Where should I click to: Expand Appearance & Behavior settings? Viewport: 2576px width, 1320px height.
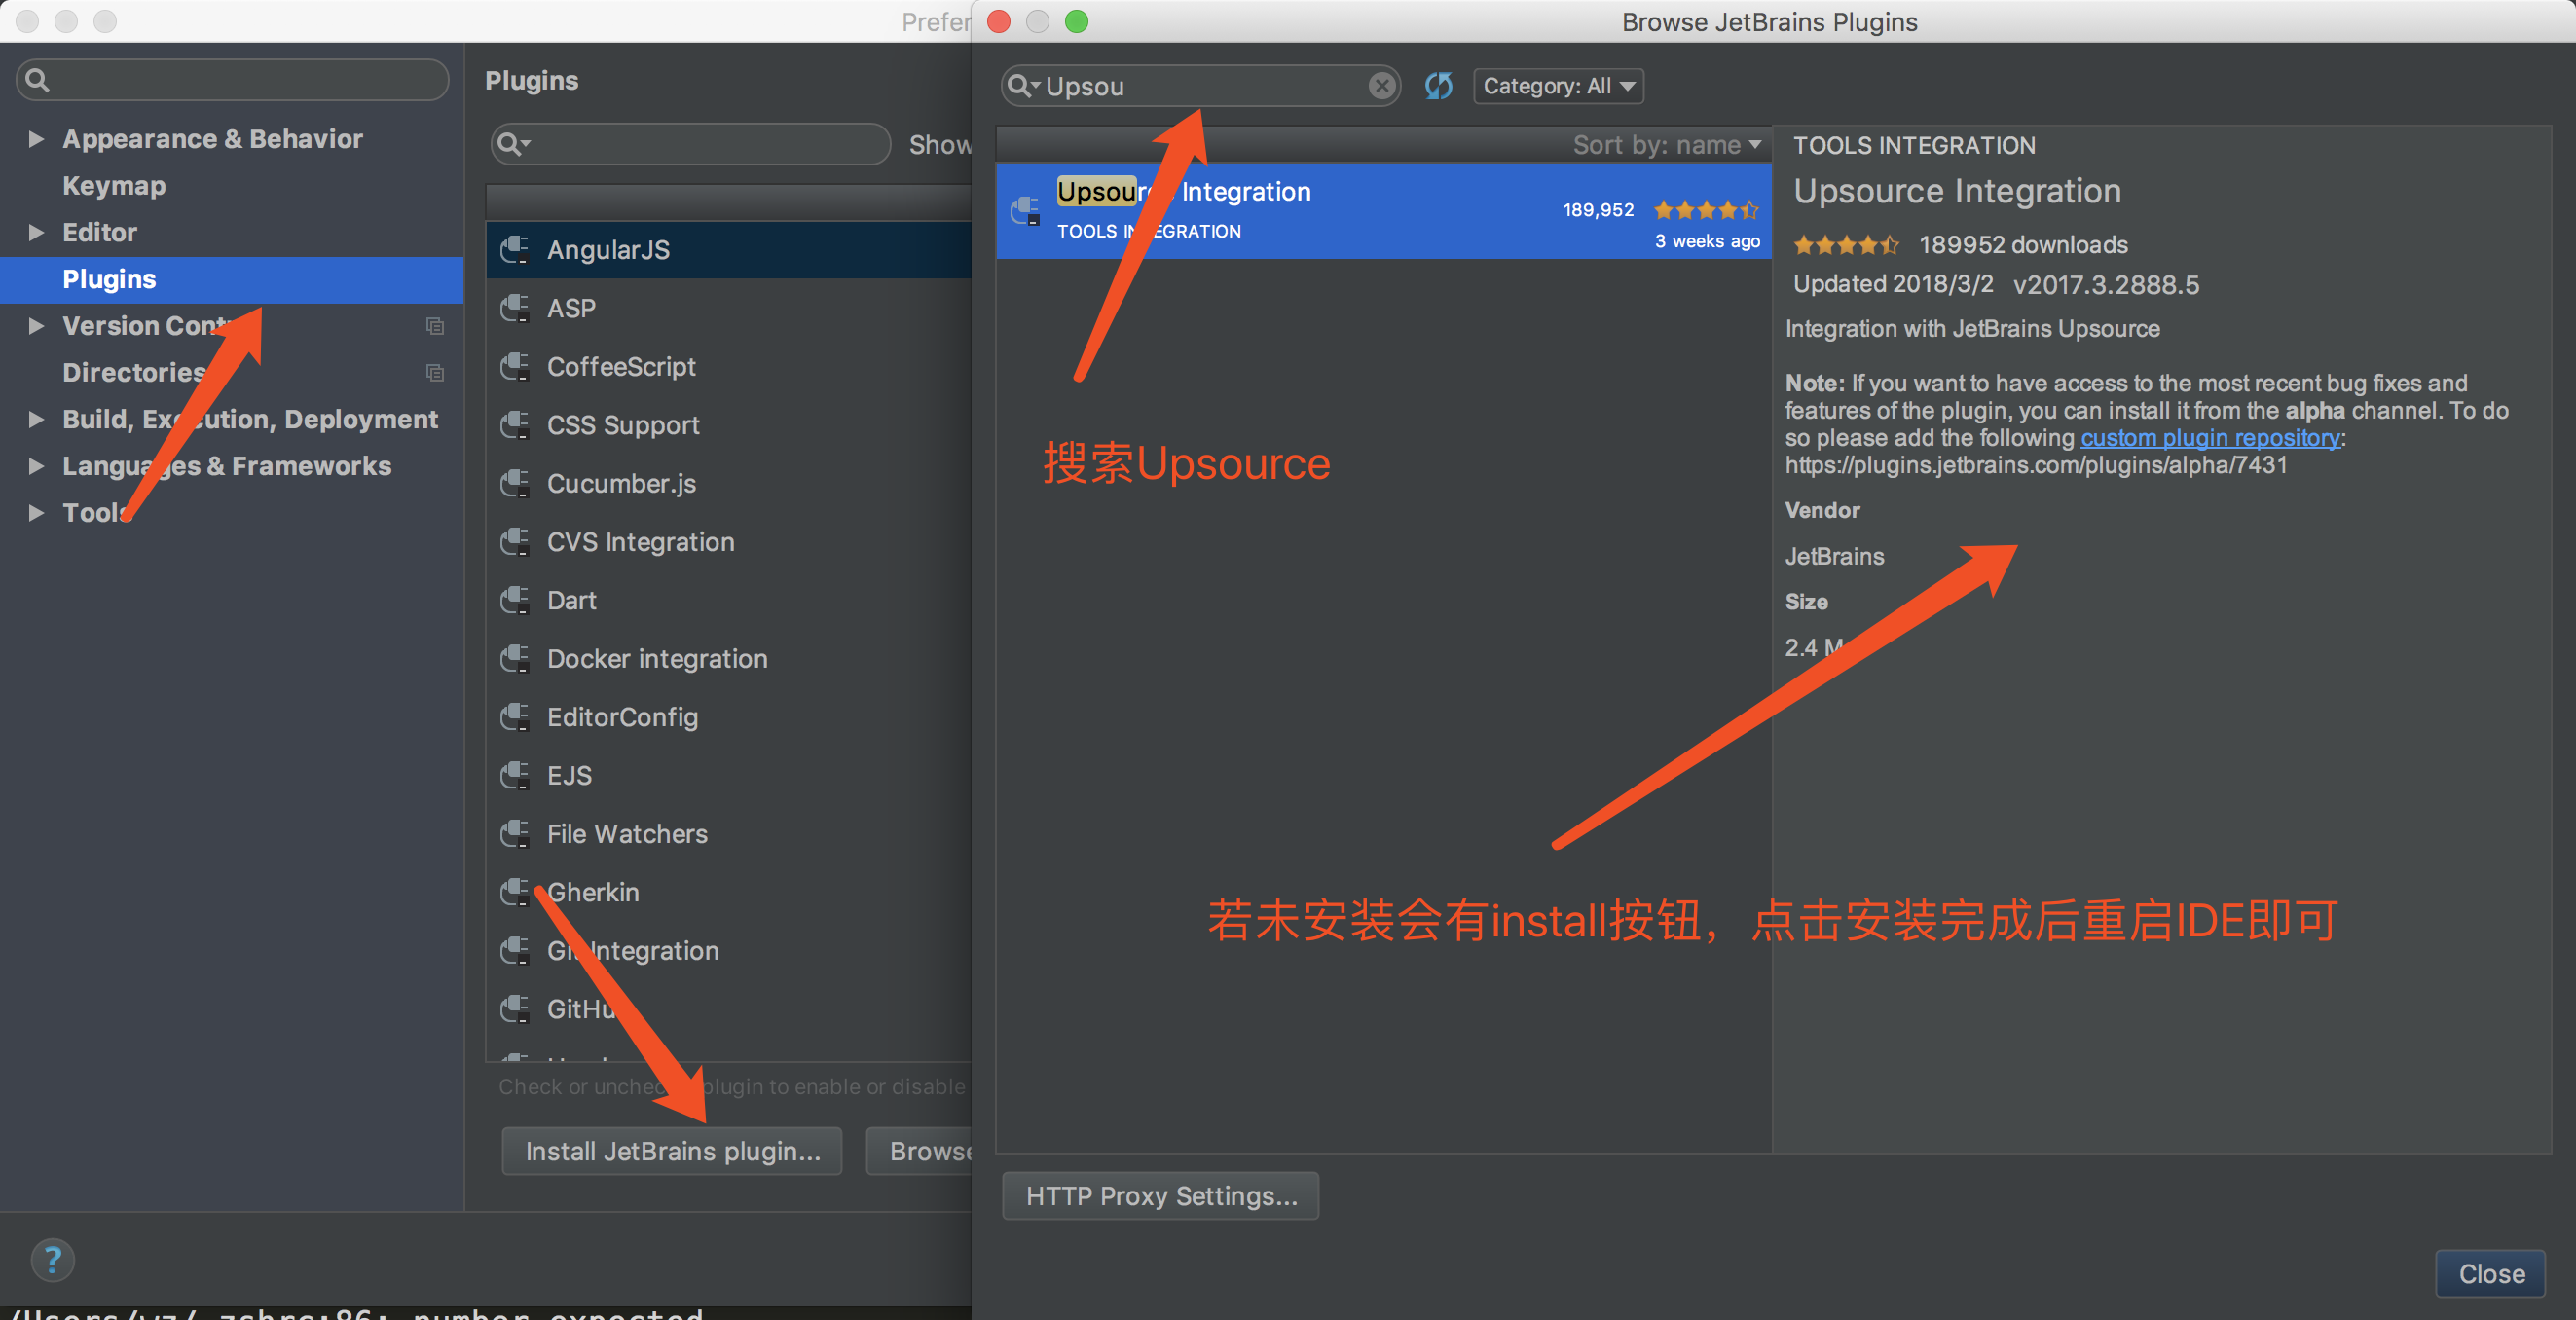pos(36,139)
